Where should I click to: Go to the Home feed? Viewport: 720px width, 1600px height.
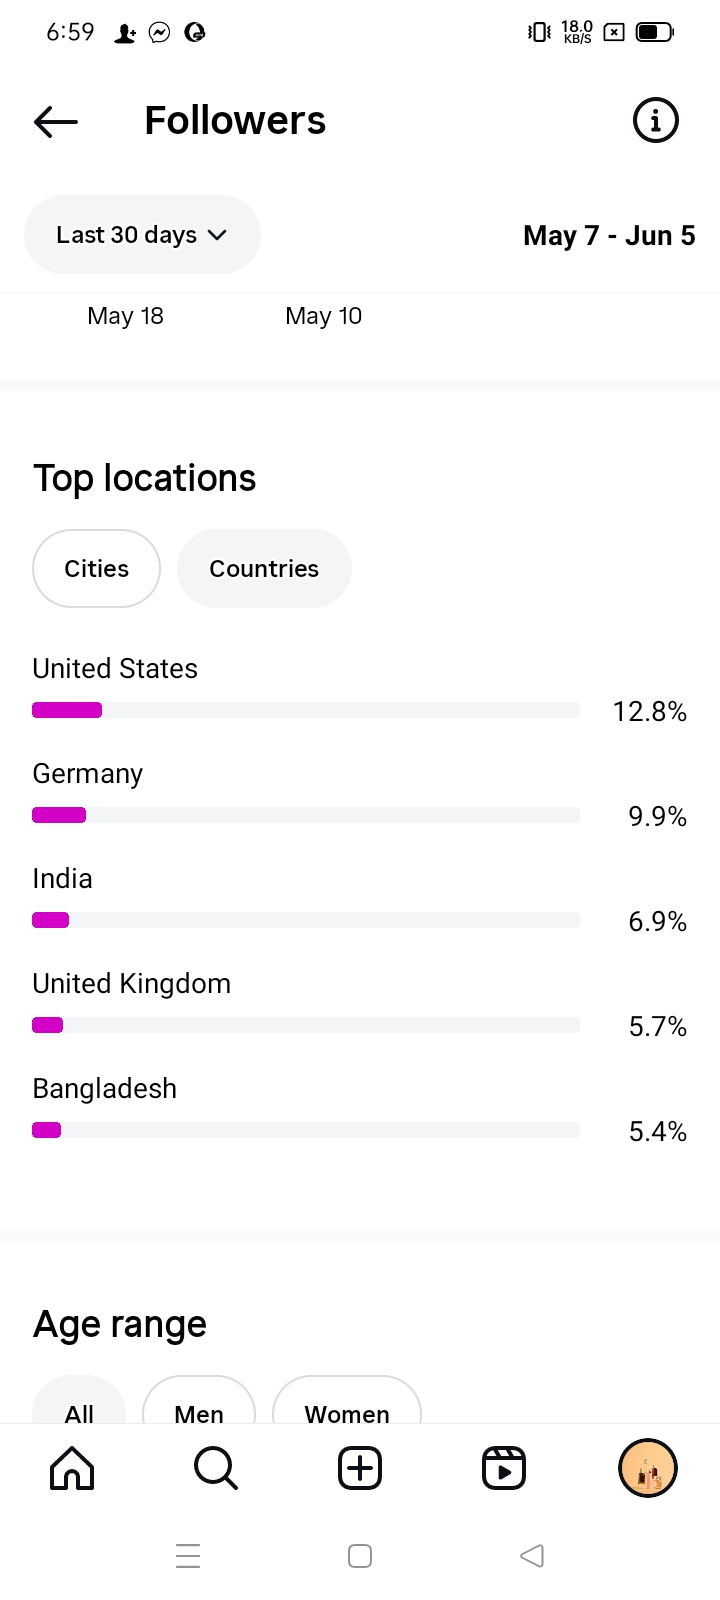[72, 1468]
